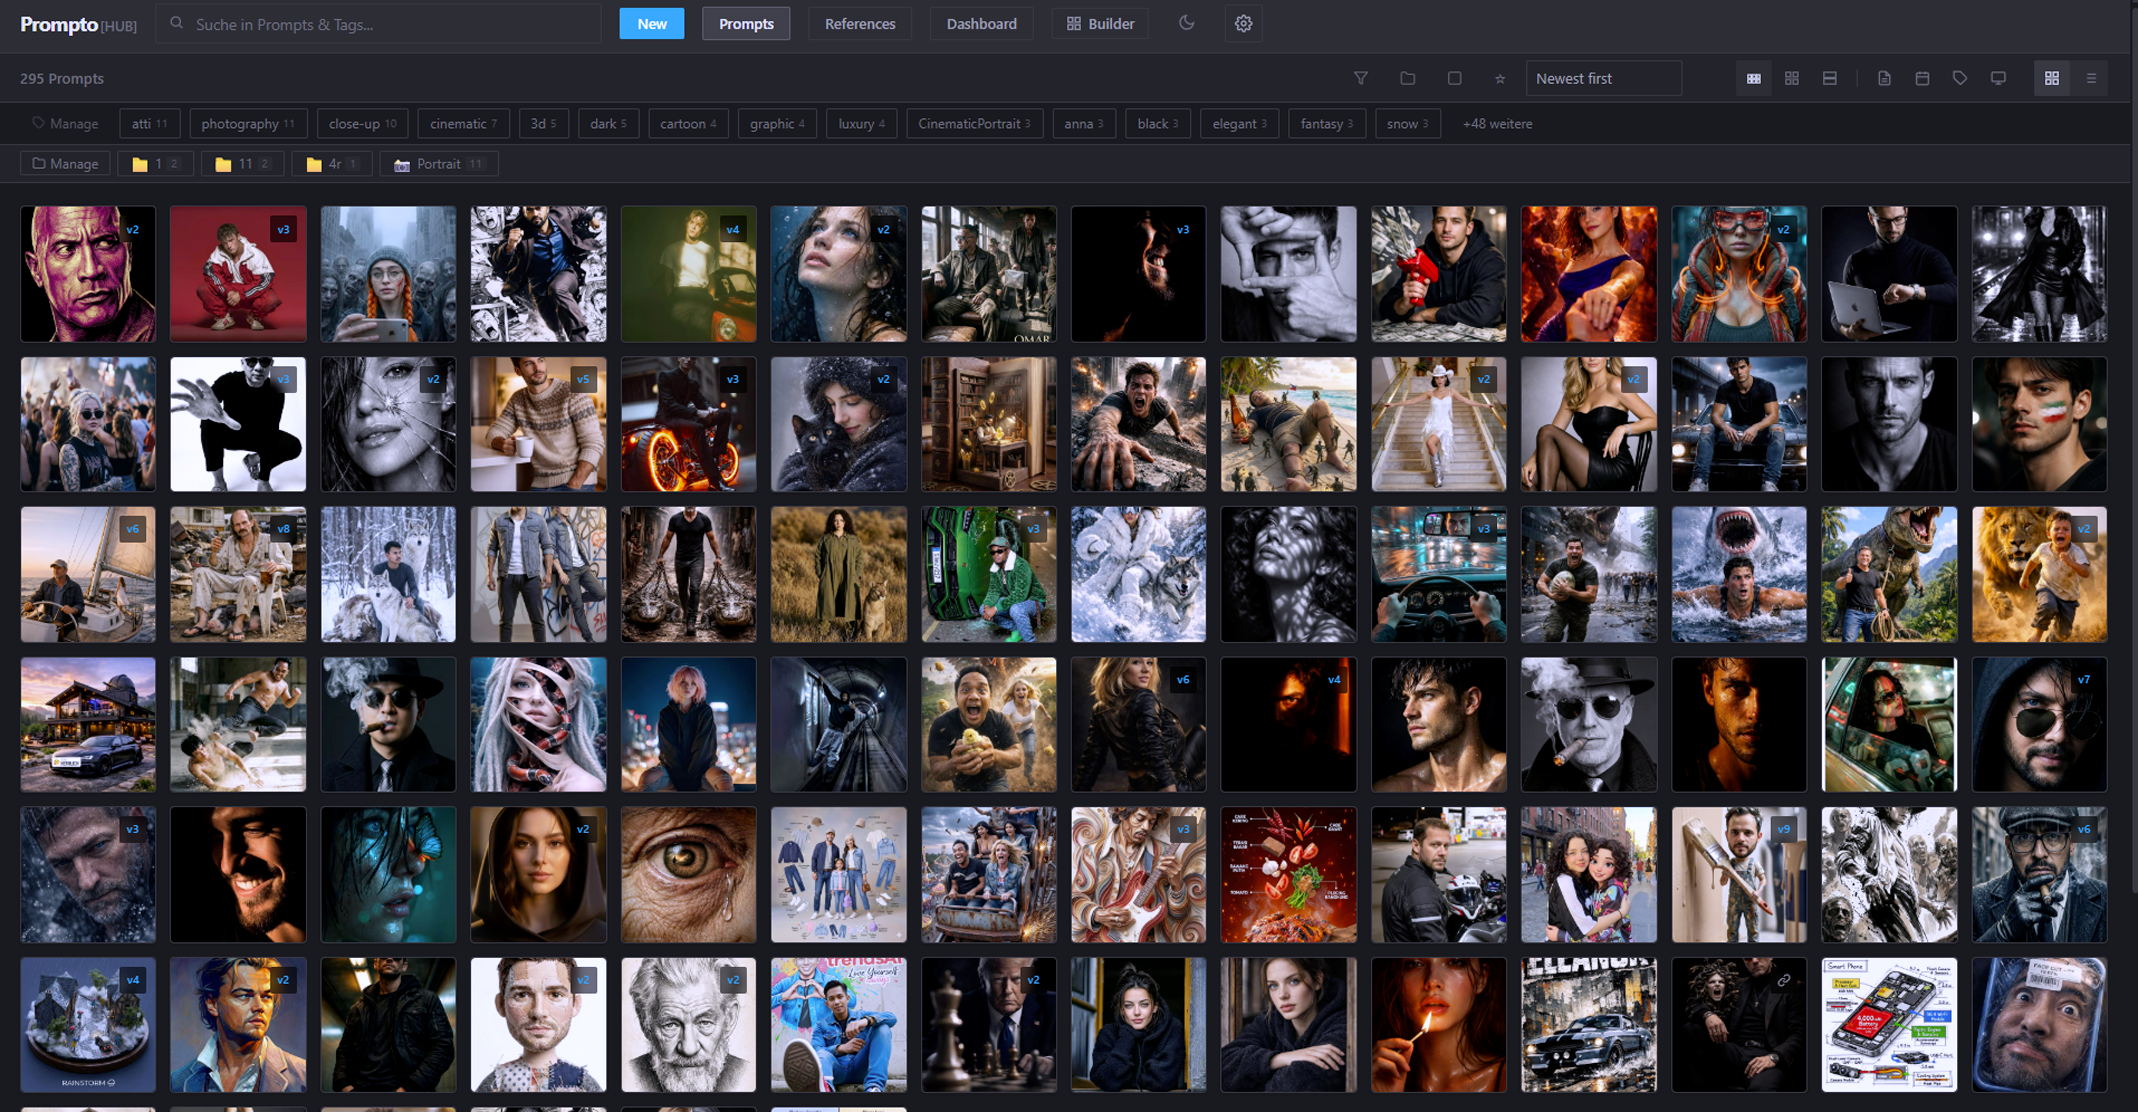The width and height of the screenshot is (2138, 1112).
Task: Switch to the list layout view
Action: coord(2090,78)
